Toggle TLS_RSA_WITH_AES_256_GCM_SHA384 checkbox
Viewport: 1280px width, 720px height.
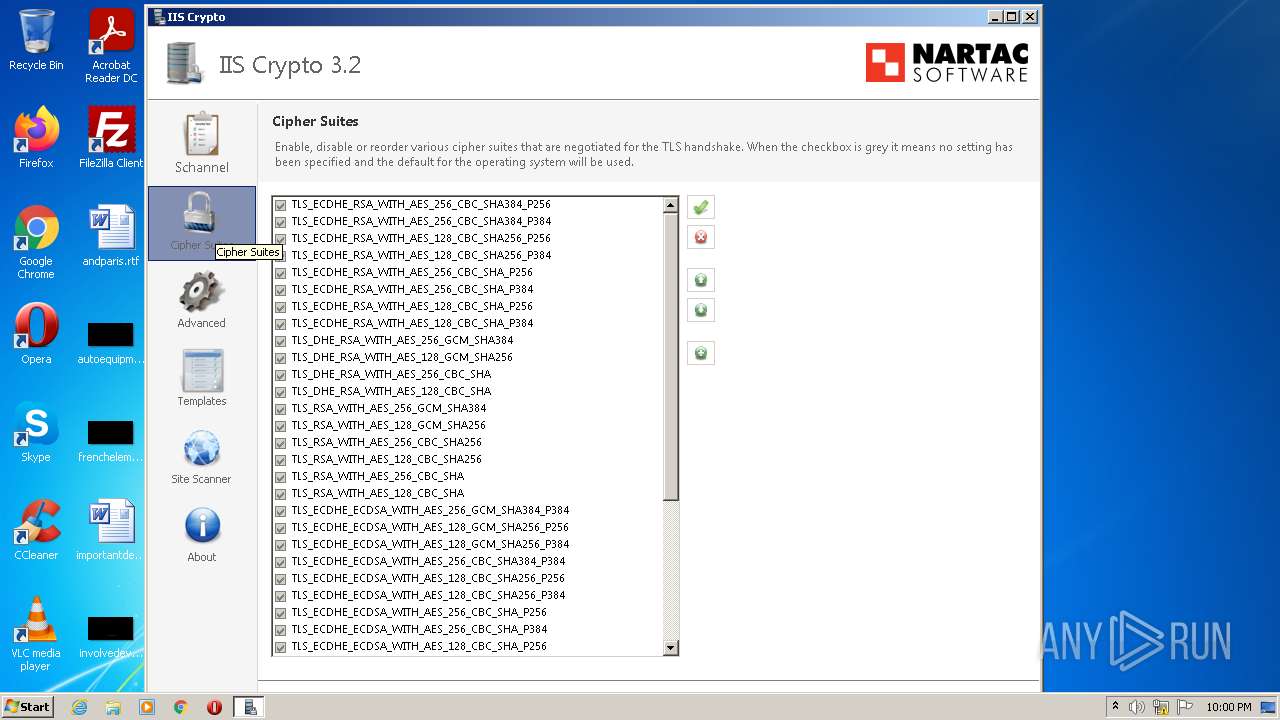point(281,409)
